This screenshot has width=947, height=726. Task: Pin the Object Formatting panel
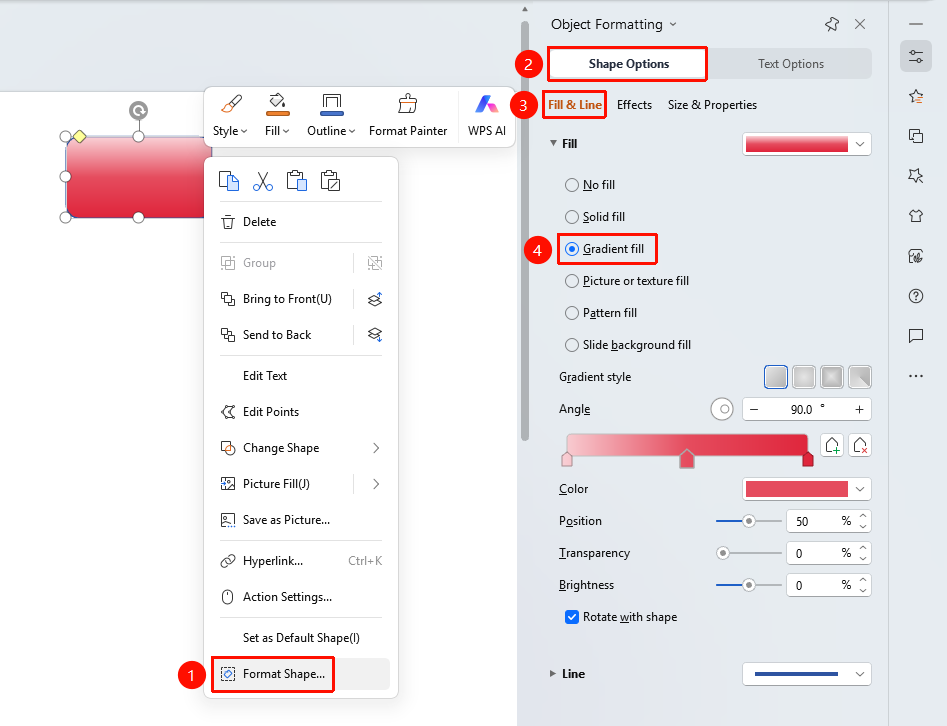point(832,24)
